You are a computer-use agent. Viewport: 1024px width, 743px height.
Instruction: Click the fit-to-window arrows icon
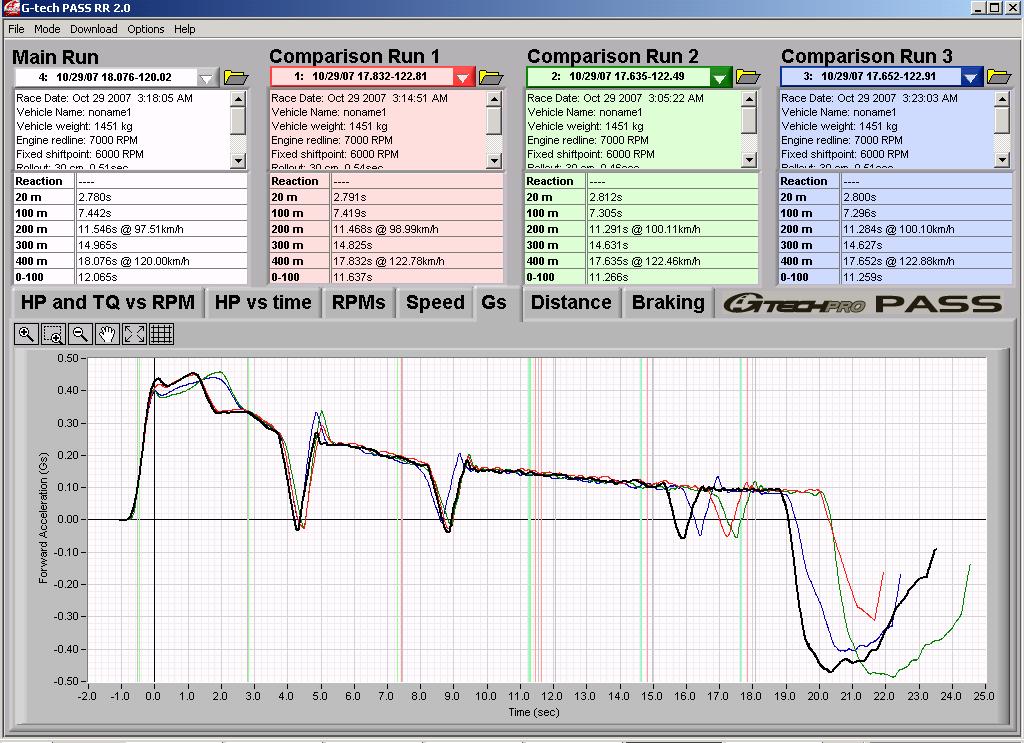coord(135,334)
